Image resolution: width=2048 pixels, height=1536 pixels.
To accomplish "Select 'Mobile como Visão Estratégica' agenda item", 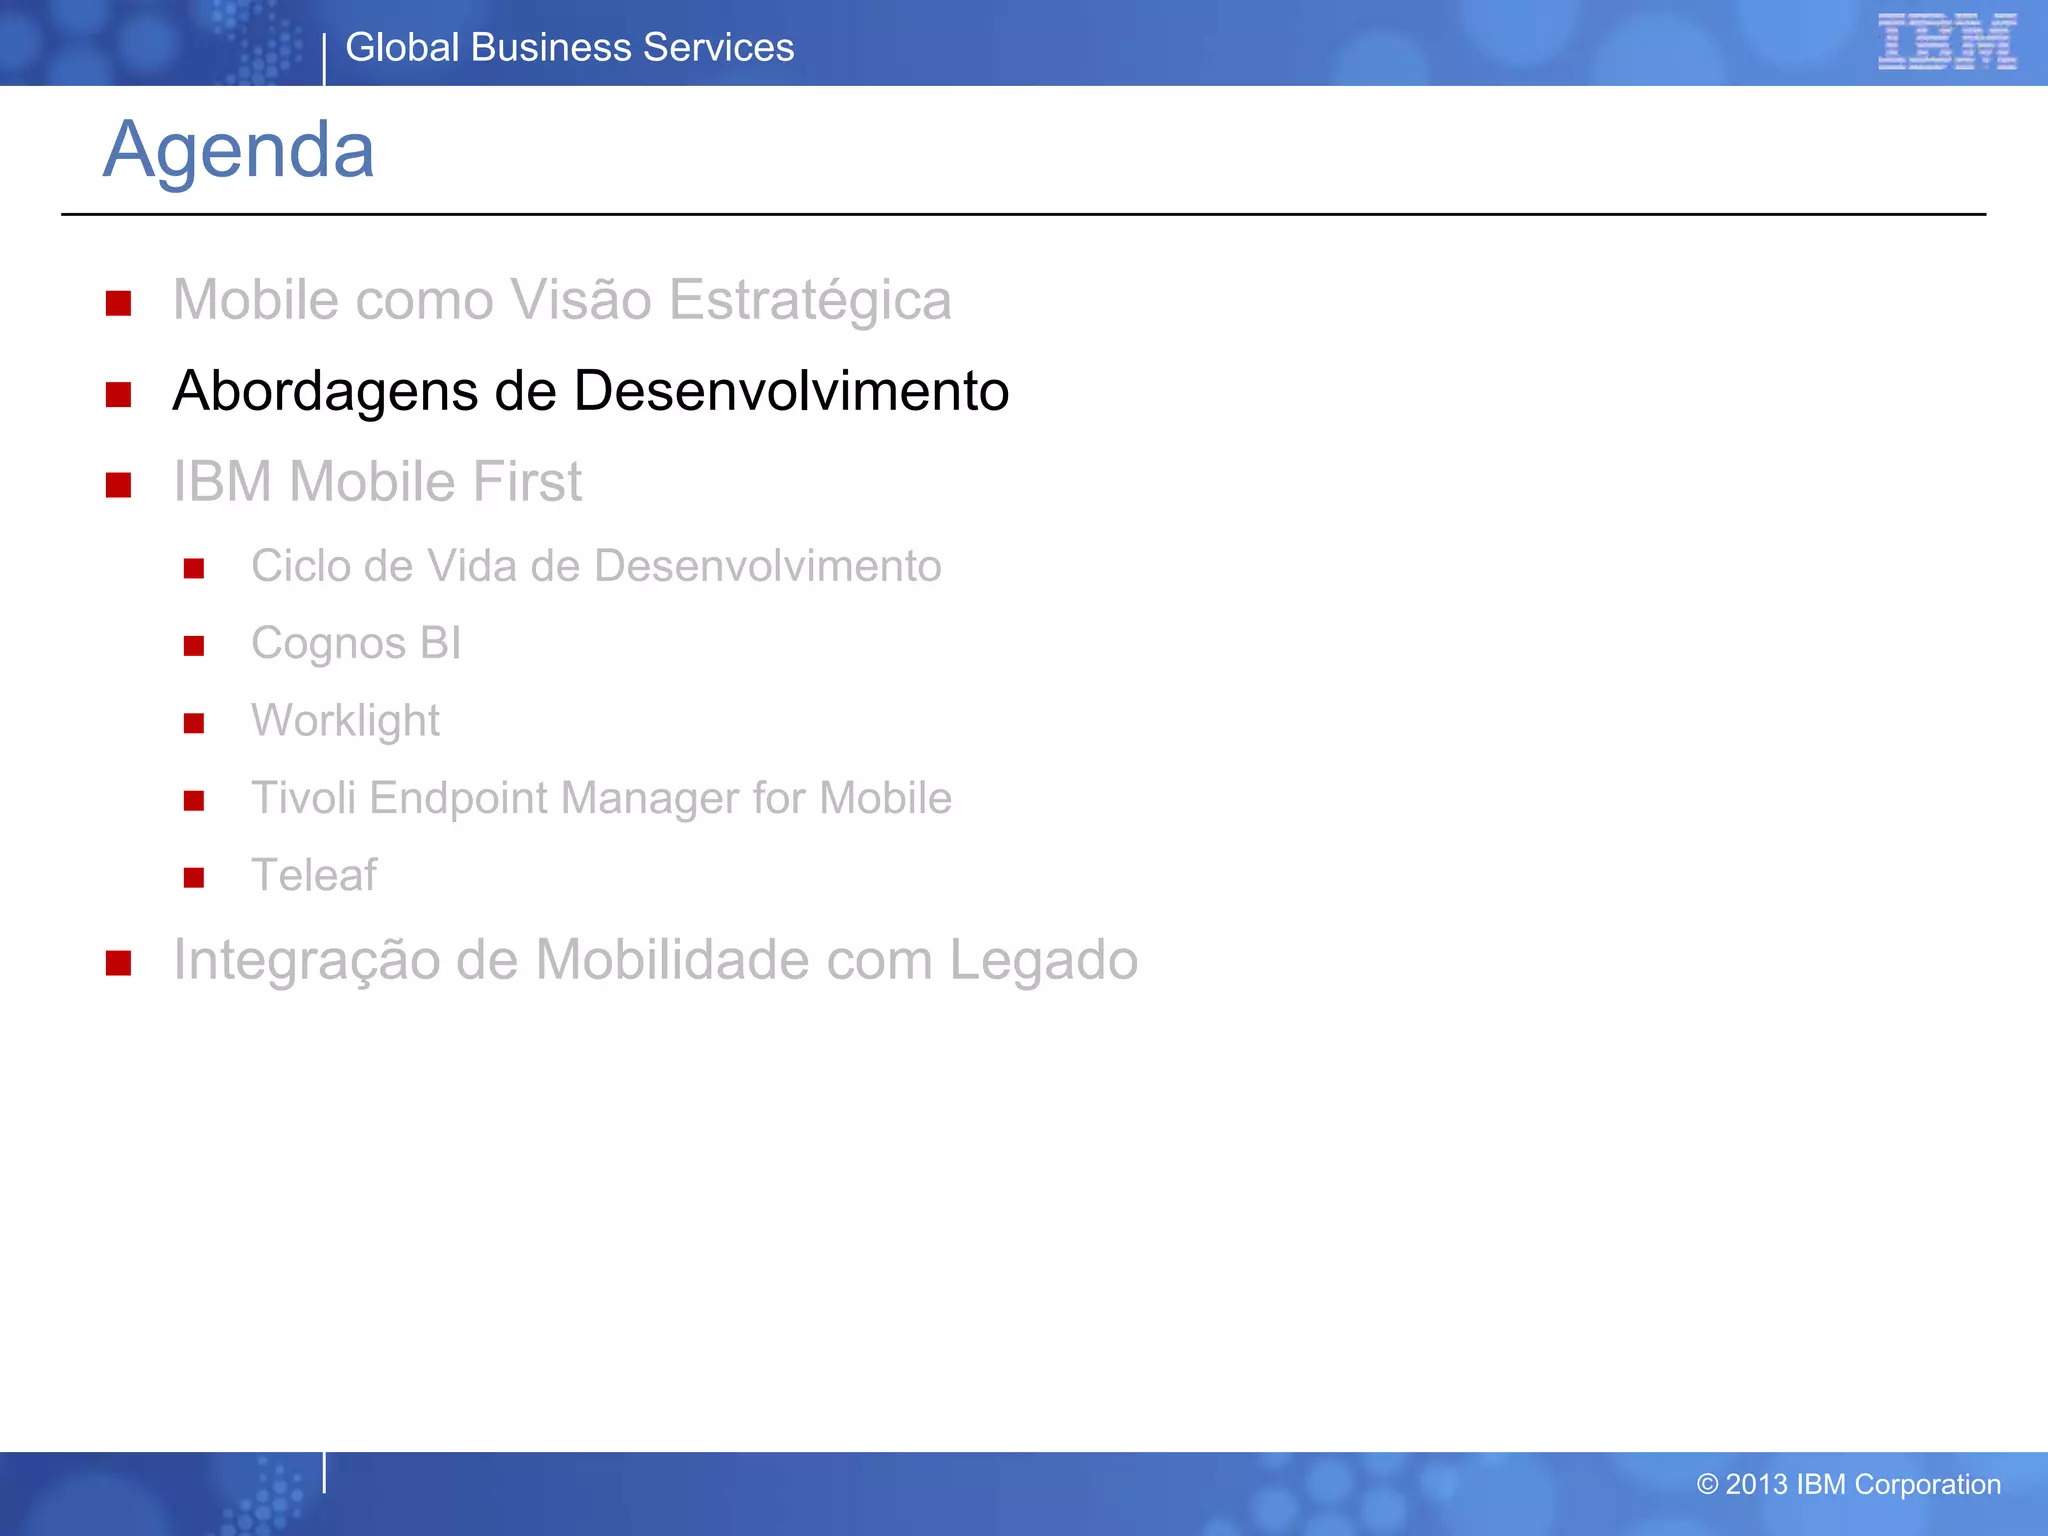I will click(x=562, y=300).
